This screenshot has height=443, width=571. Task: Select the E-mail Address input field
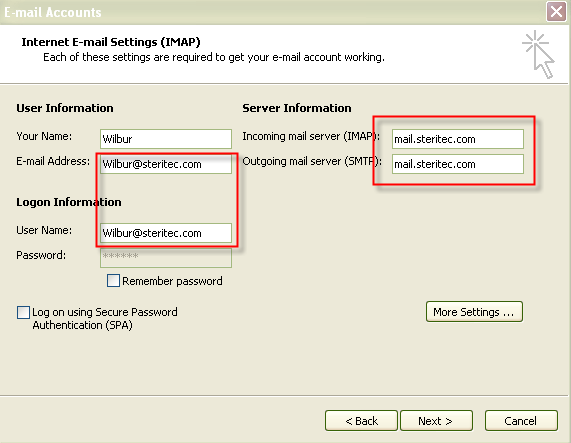[x=166, y=164]
